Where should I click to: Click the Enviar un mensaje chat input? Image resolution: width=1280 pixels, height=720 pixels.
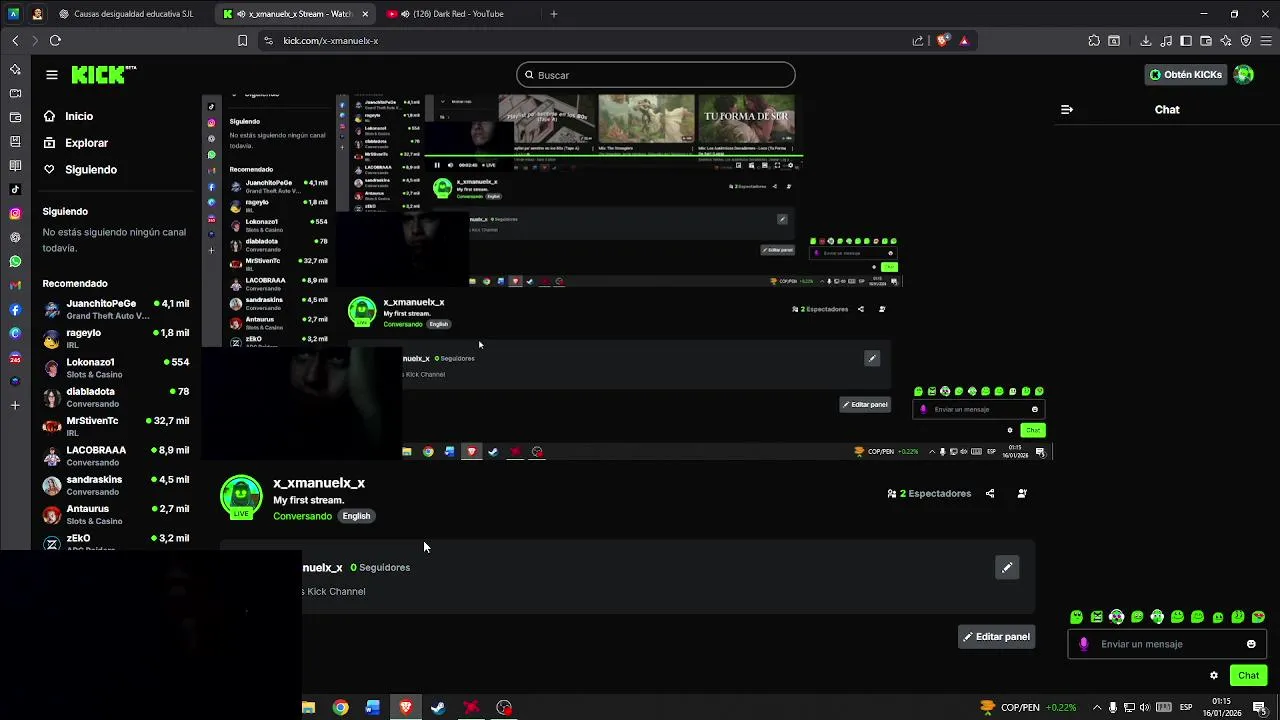pos(1167,644)
